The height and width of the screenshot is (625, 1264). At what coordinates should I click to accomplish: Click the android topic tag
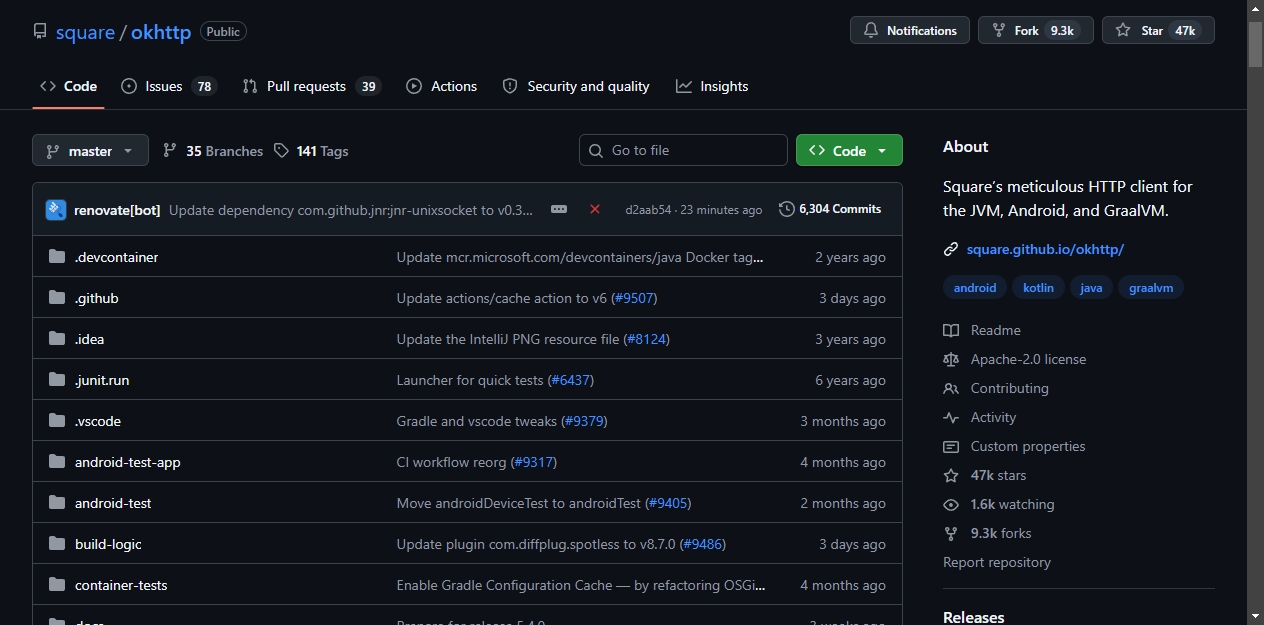click(x=975, y=288)
